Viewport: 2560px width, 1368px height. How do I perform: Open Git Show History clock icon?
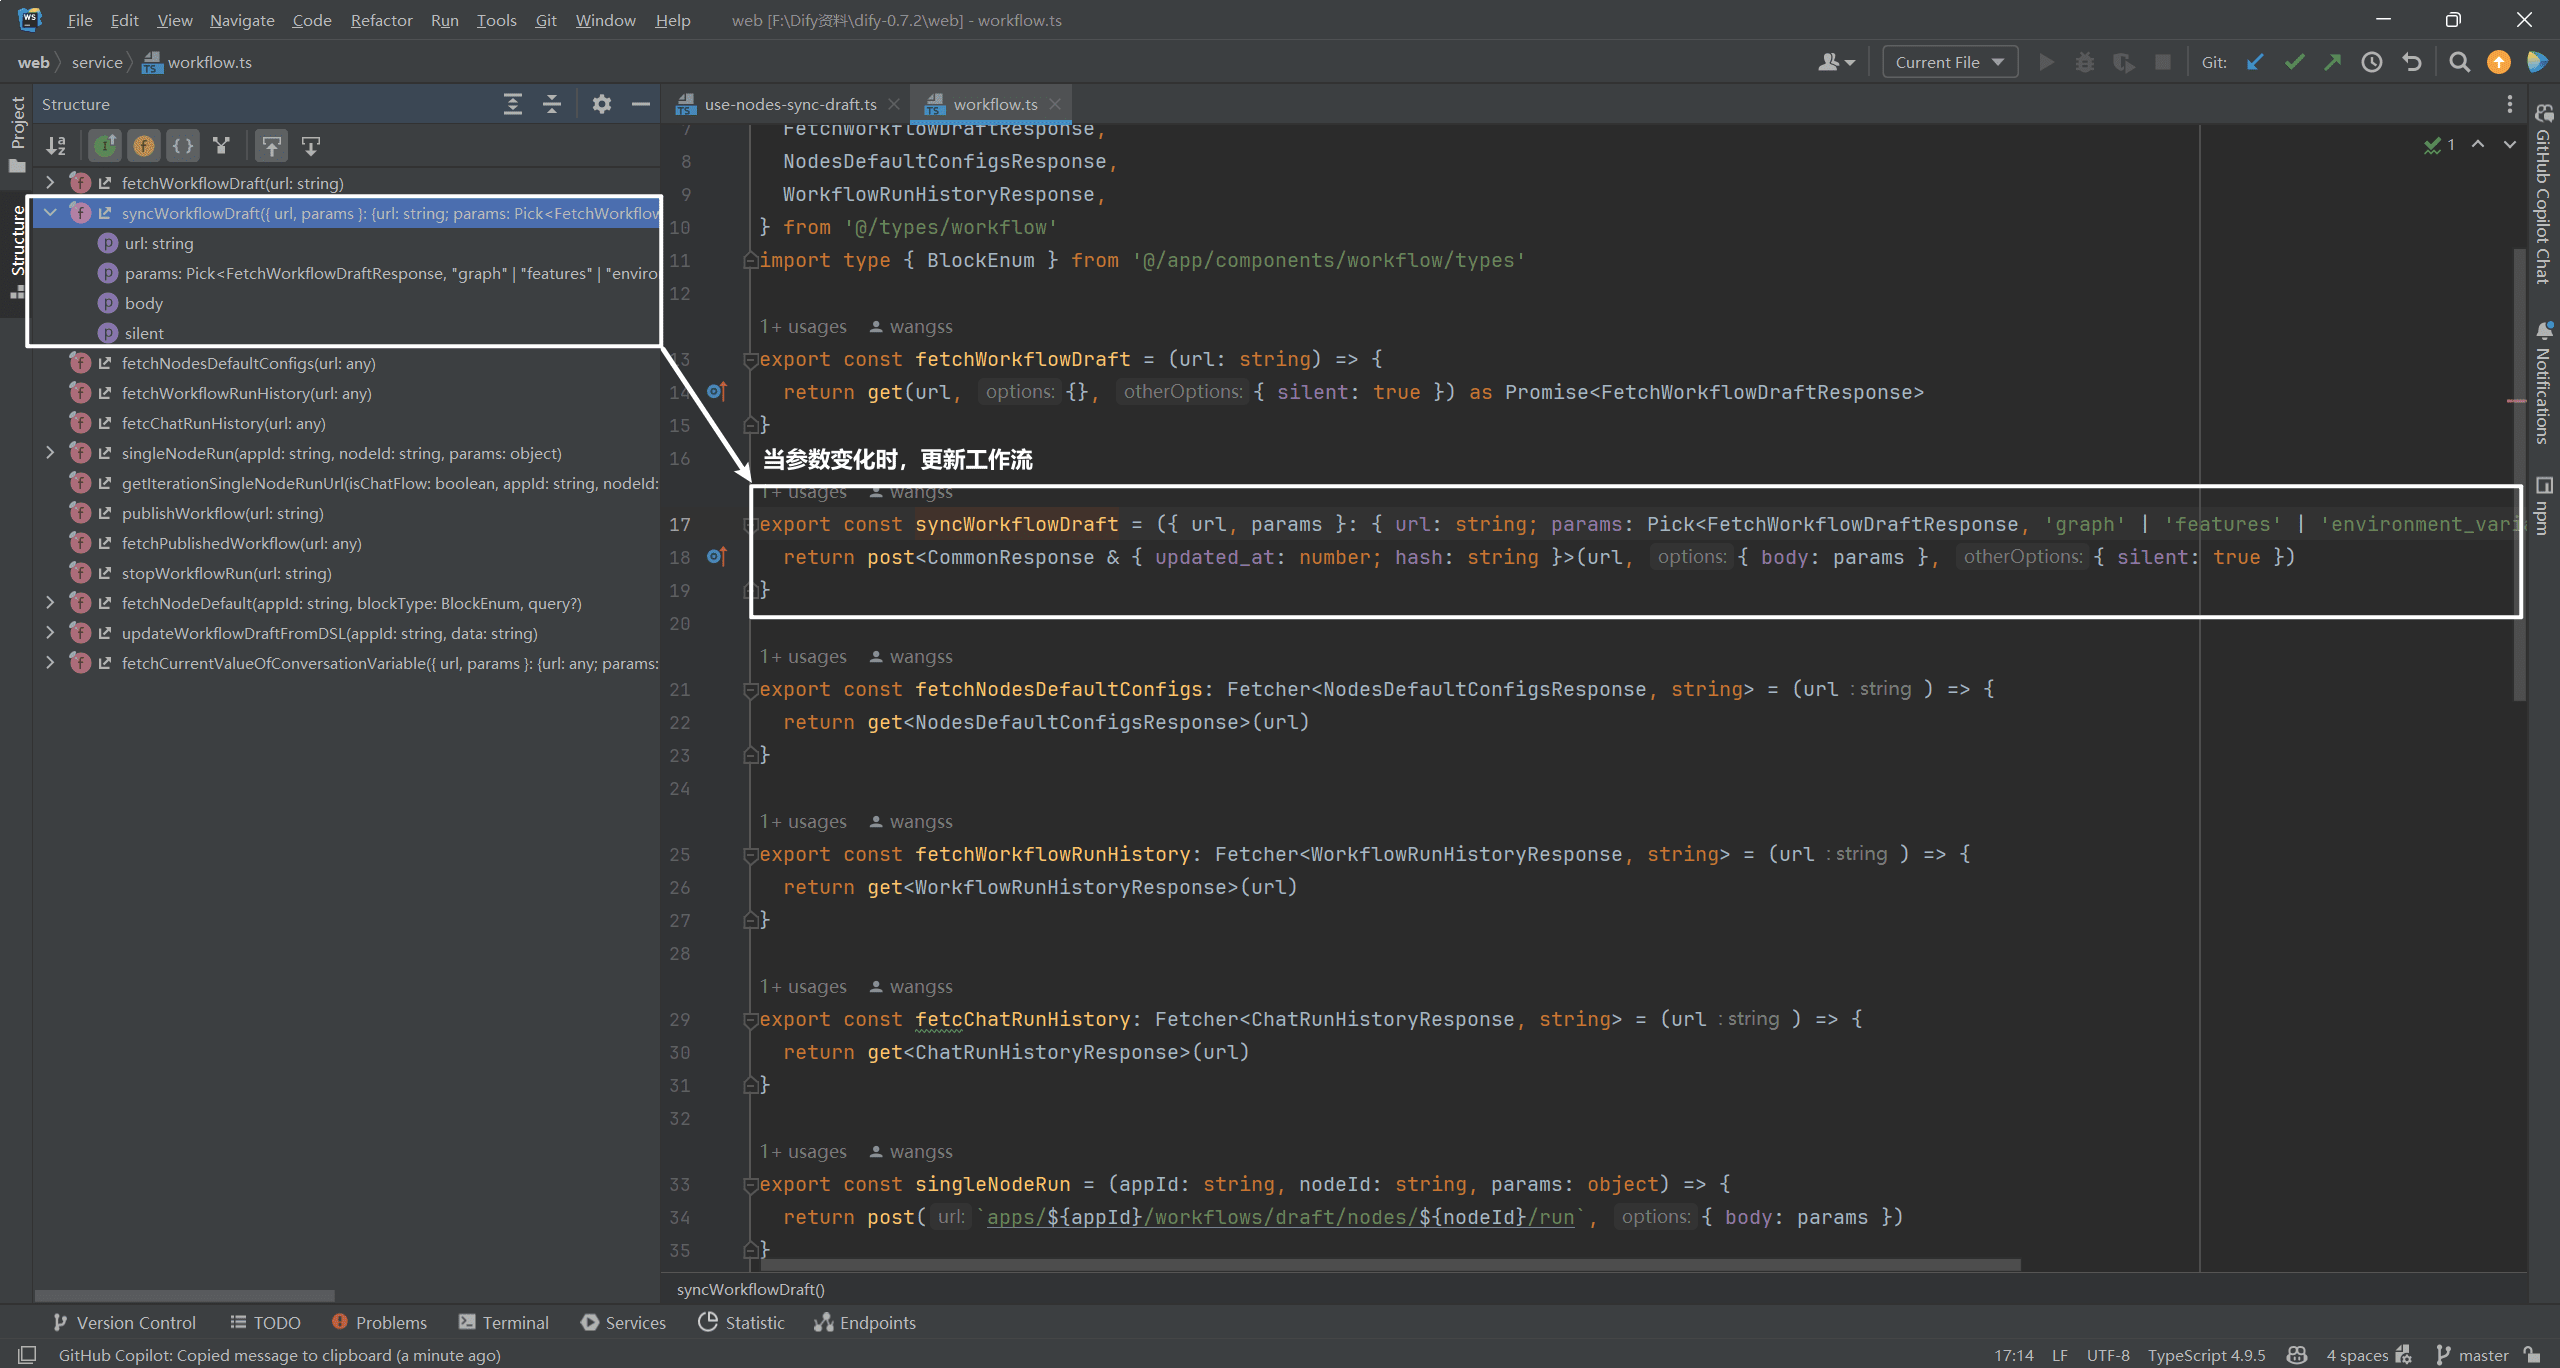(x=2372, y=62)
